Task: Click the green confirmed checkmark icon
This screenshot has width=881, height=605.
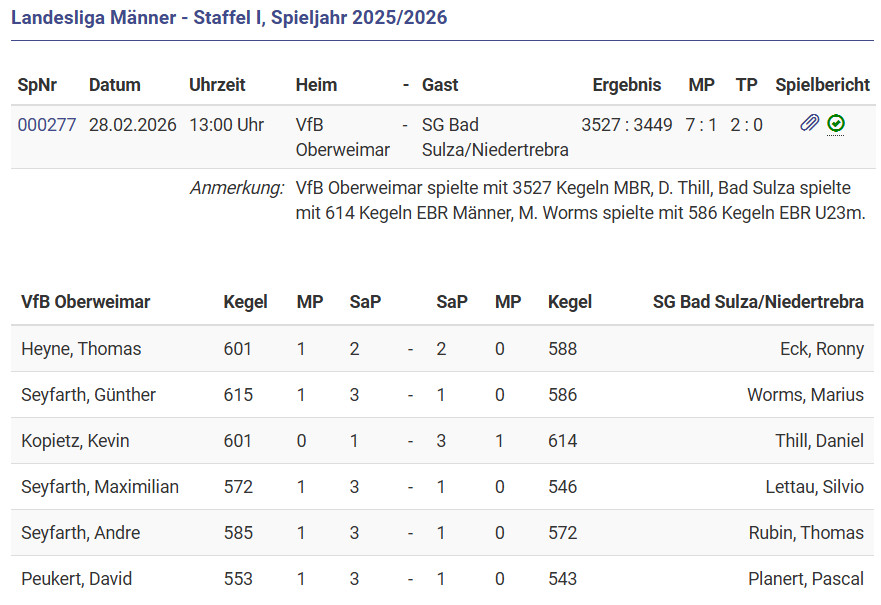Action: [x=836, y=124]
